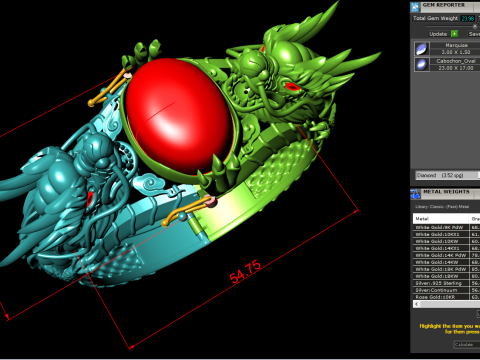Click the 3.00 X 1.50 size text
480x360 pixels.
click(x=456, y=52)
